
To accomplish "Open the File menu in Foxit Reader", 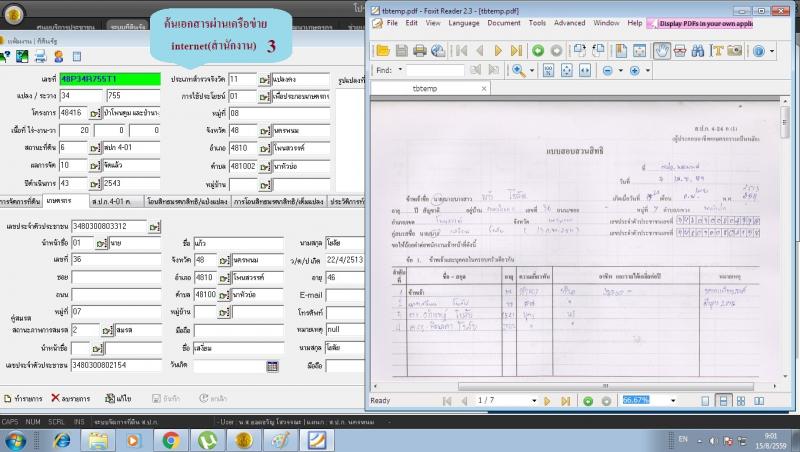I will pos(392,23).
